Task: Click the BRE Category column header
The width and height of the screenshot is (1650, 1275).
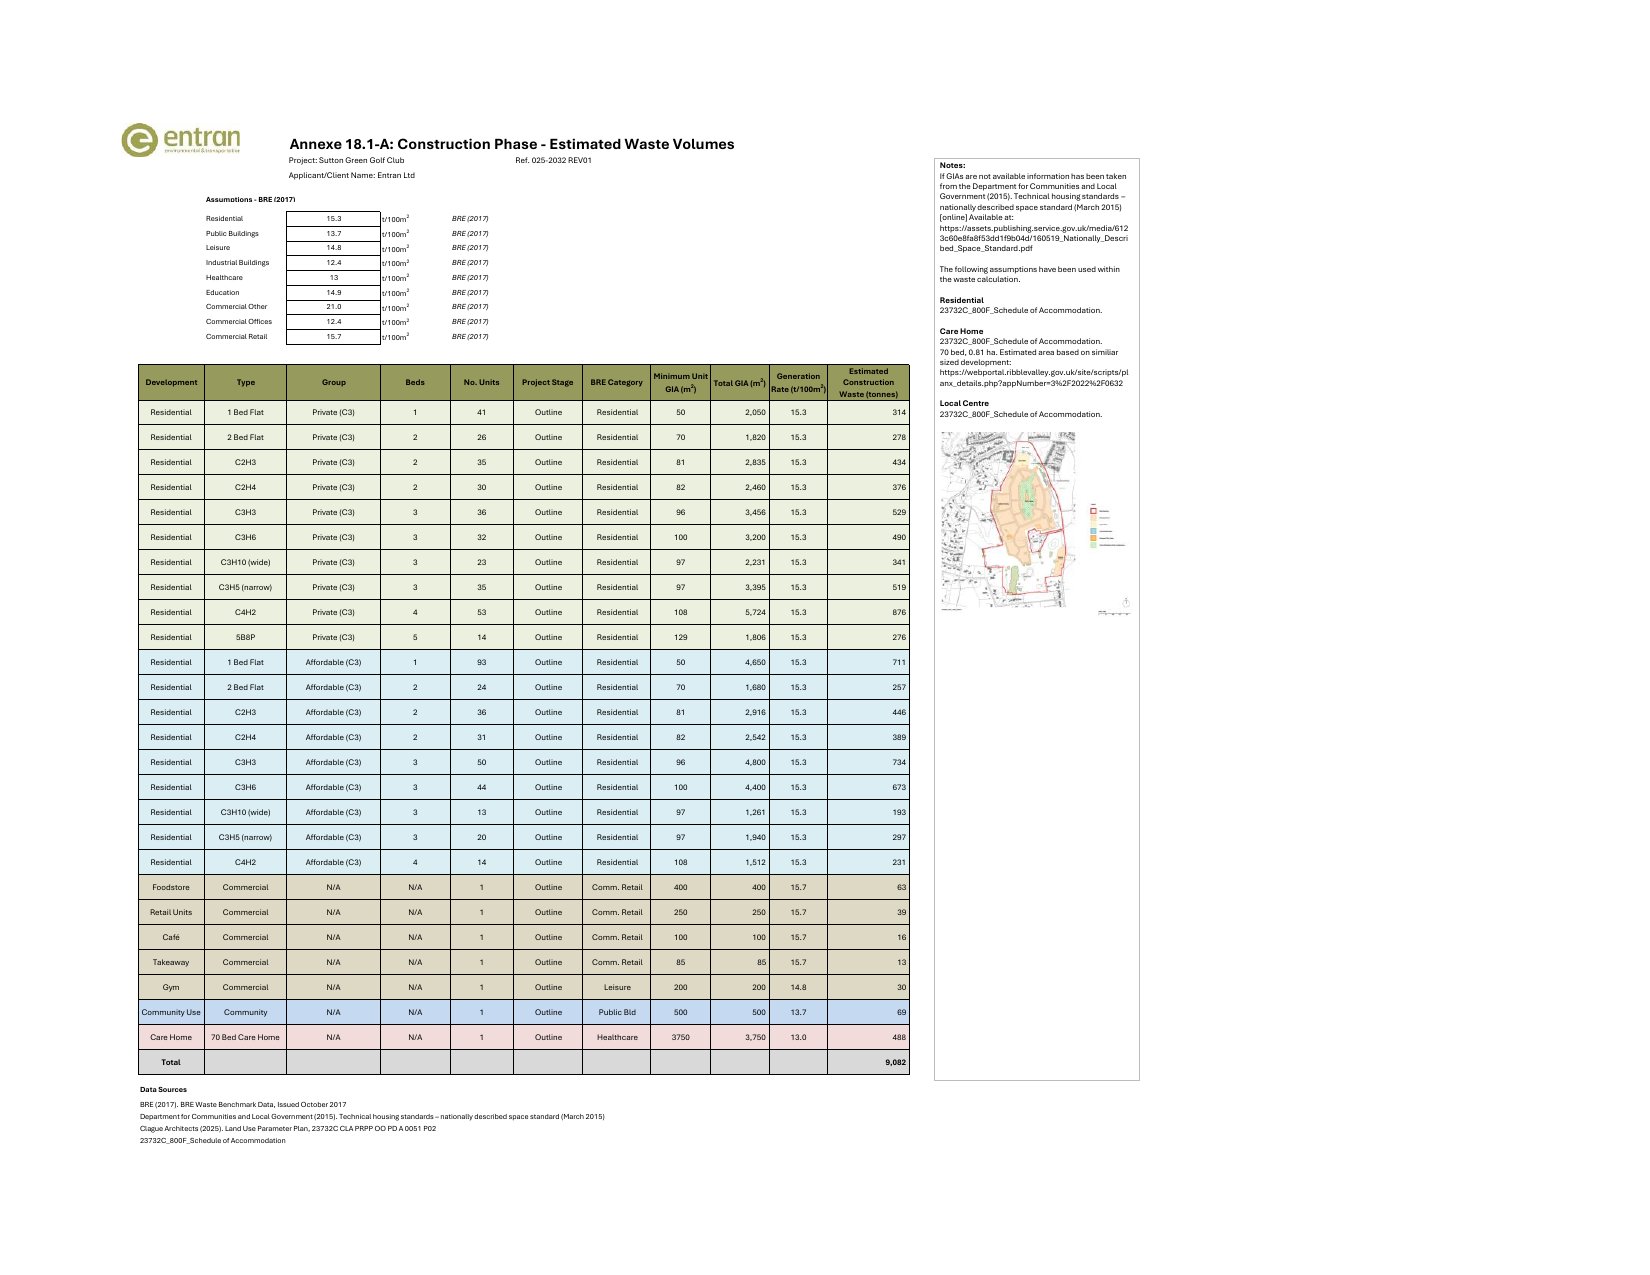Action: pos(616,382)
